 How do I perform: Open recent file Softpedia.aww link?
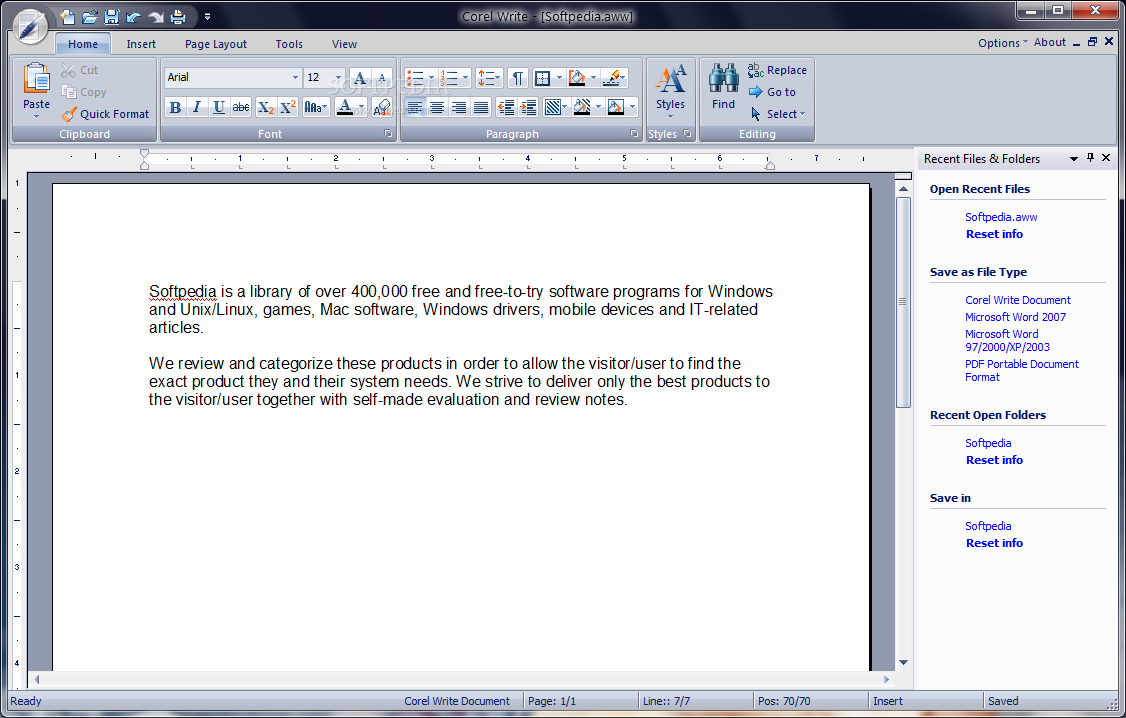click(1001, 217)
